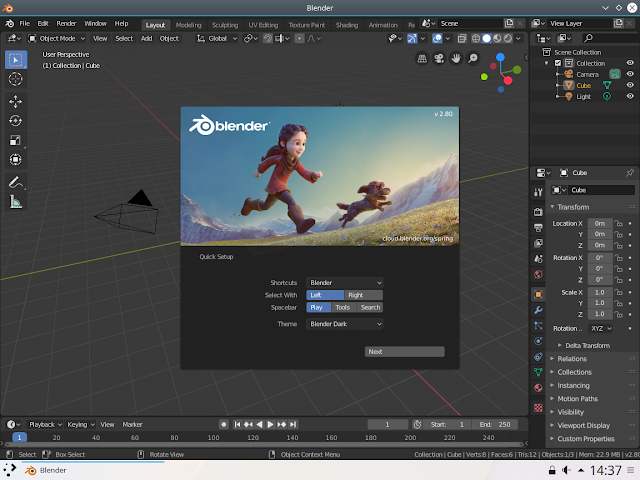Select the Rotate tool
This screenshot has width=640, height=480.
[16, 121]
